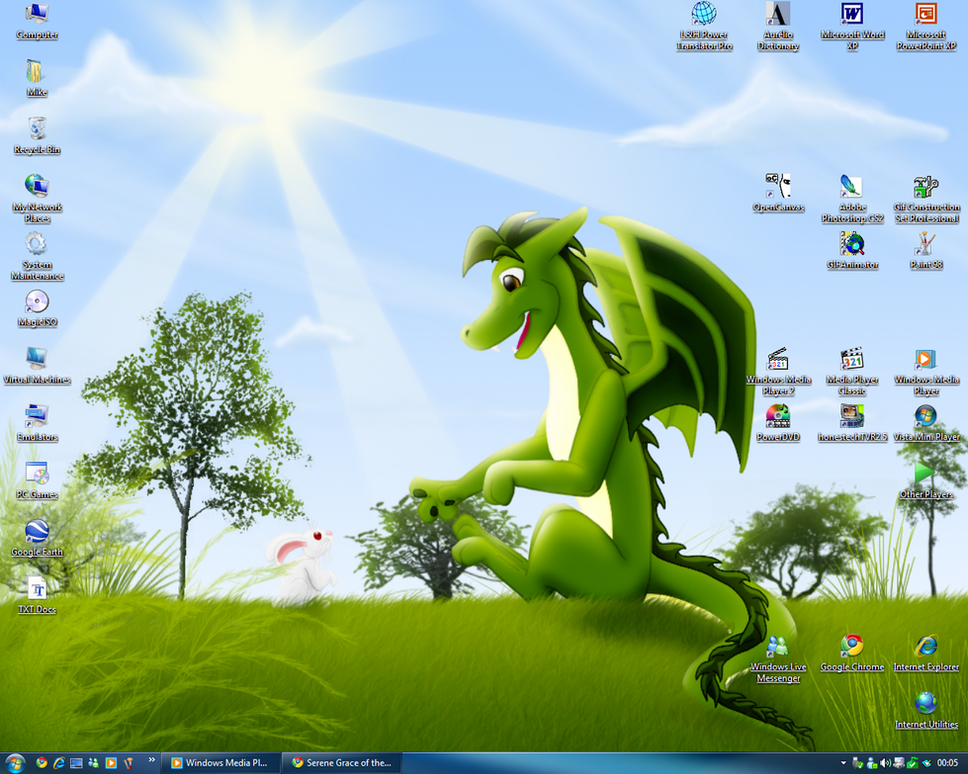This screenshot has height=774, width=968.
Task: Launch Internet Explorer from Quick Launch
Action: [x=59, y=763]
